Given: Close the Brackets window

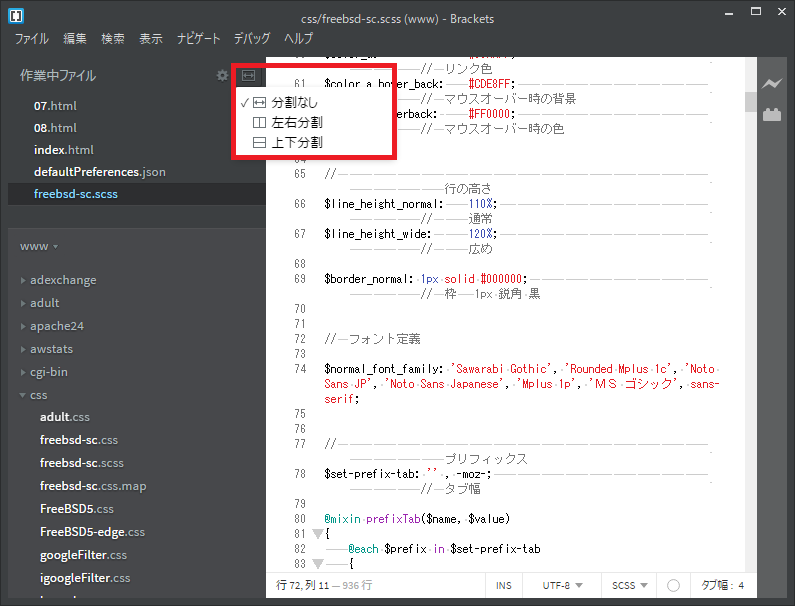Looking at the screenshot, I should [782, 12].
